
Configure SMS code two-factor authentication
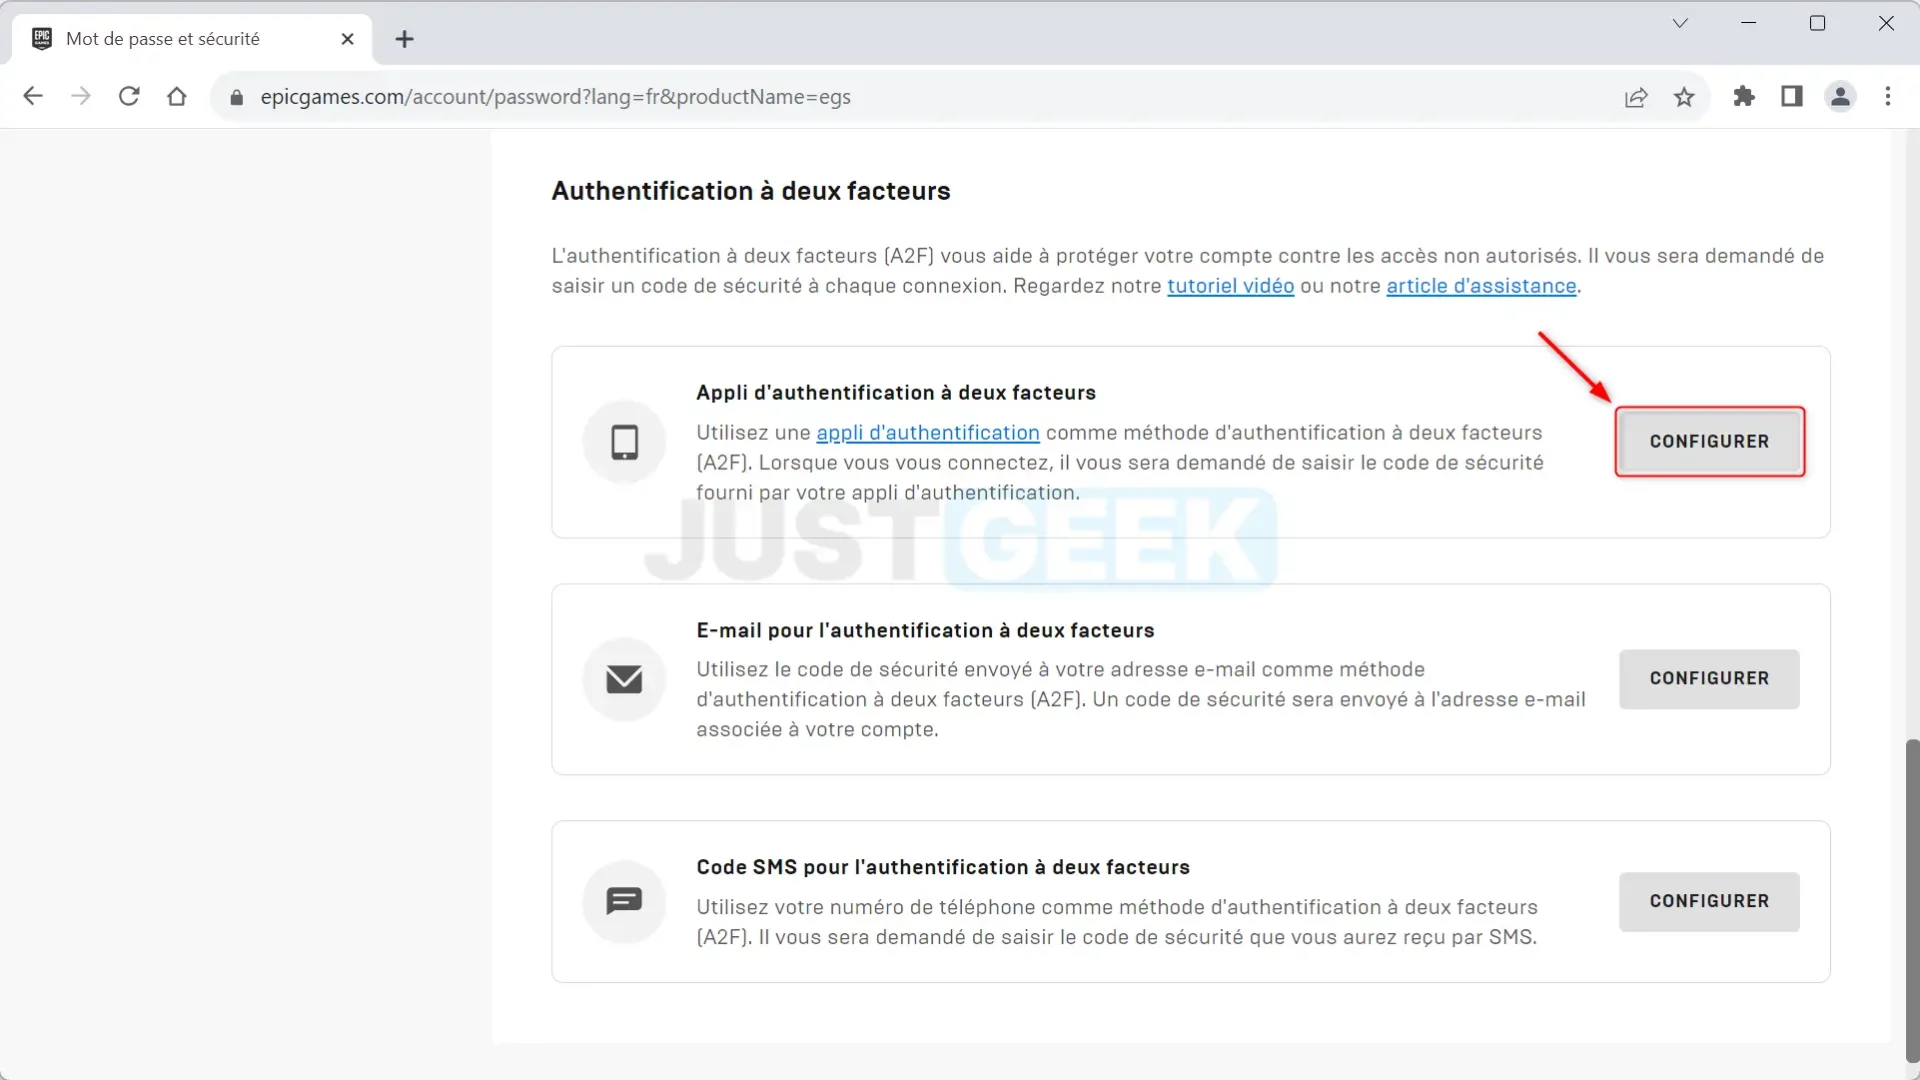[1709, 901]
